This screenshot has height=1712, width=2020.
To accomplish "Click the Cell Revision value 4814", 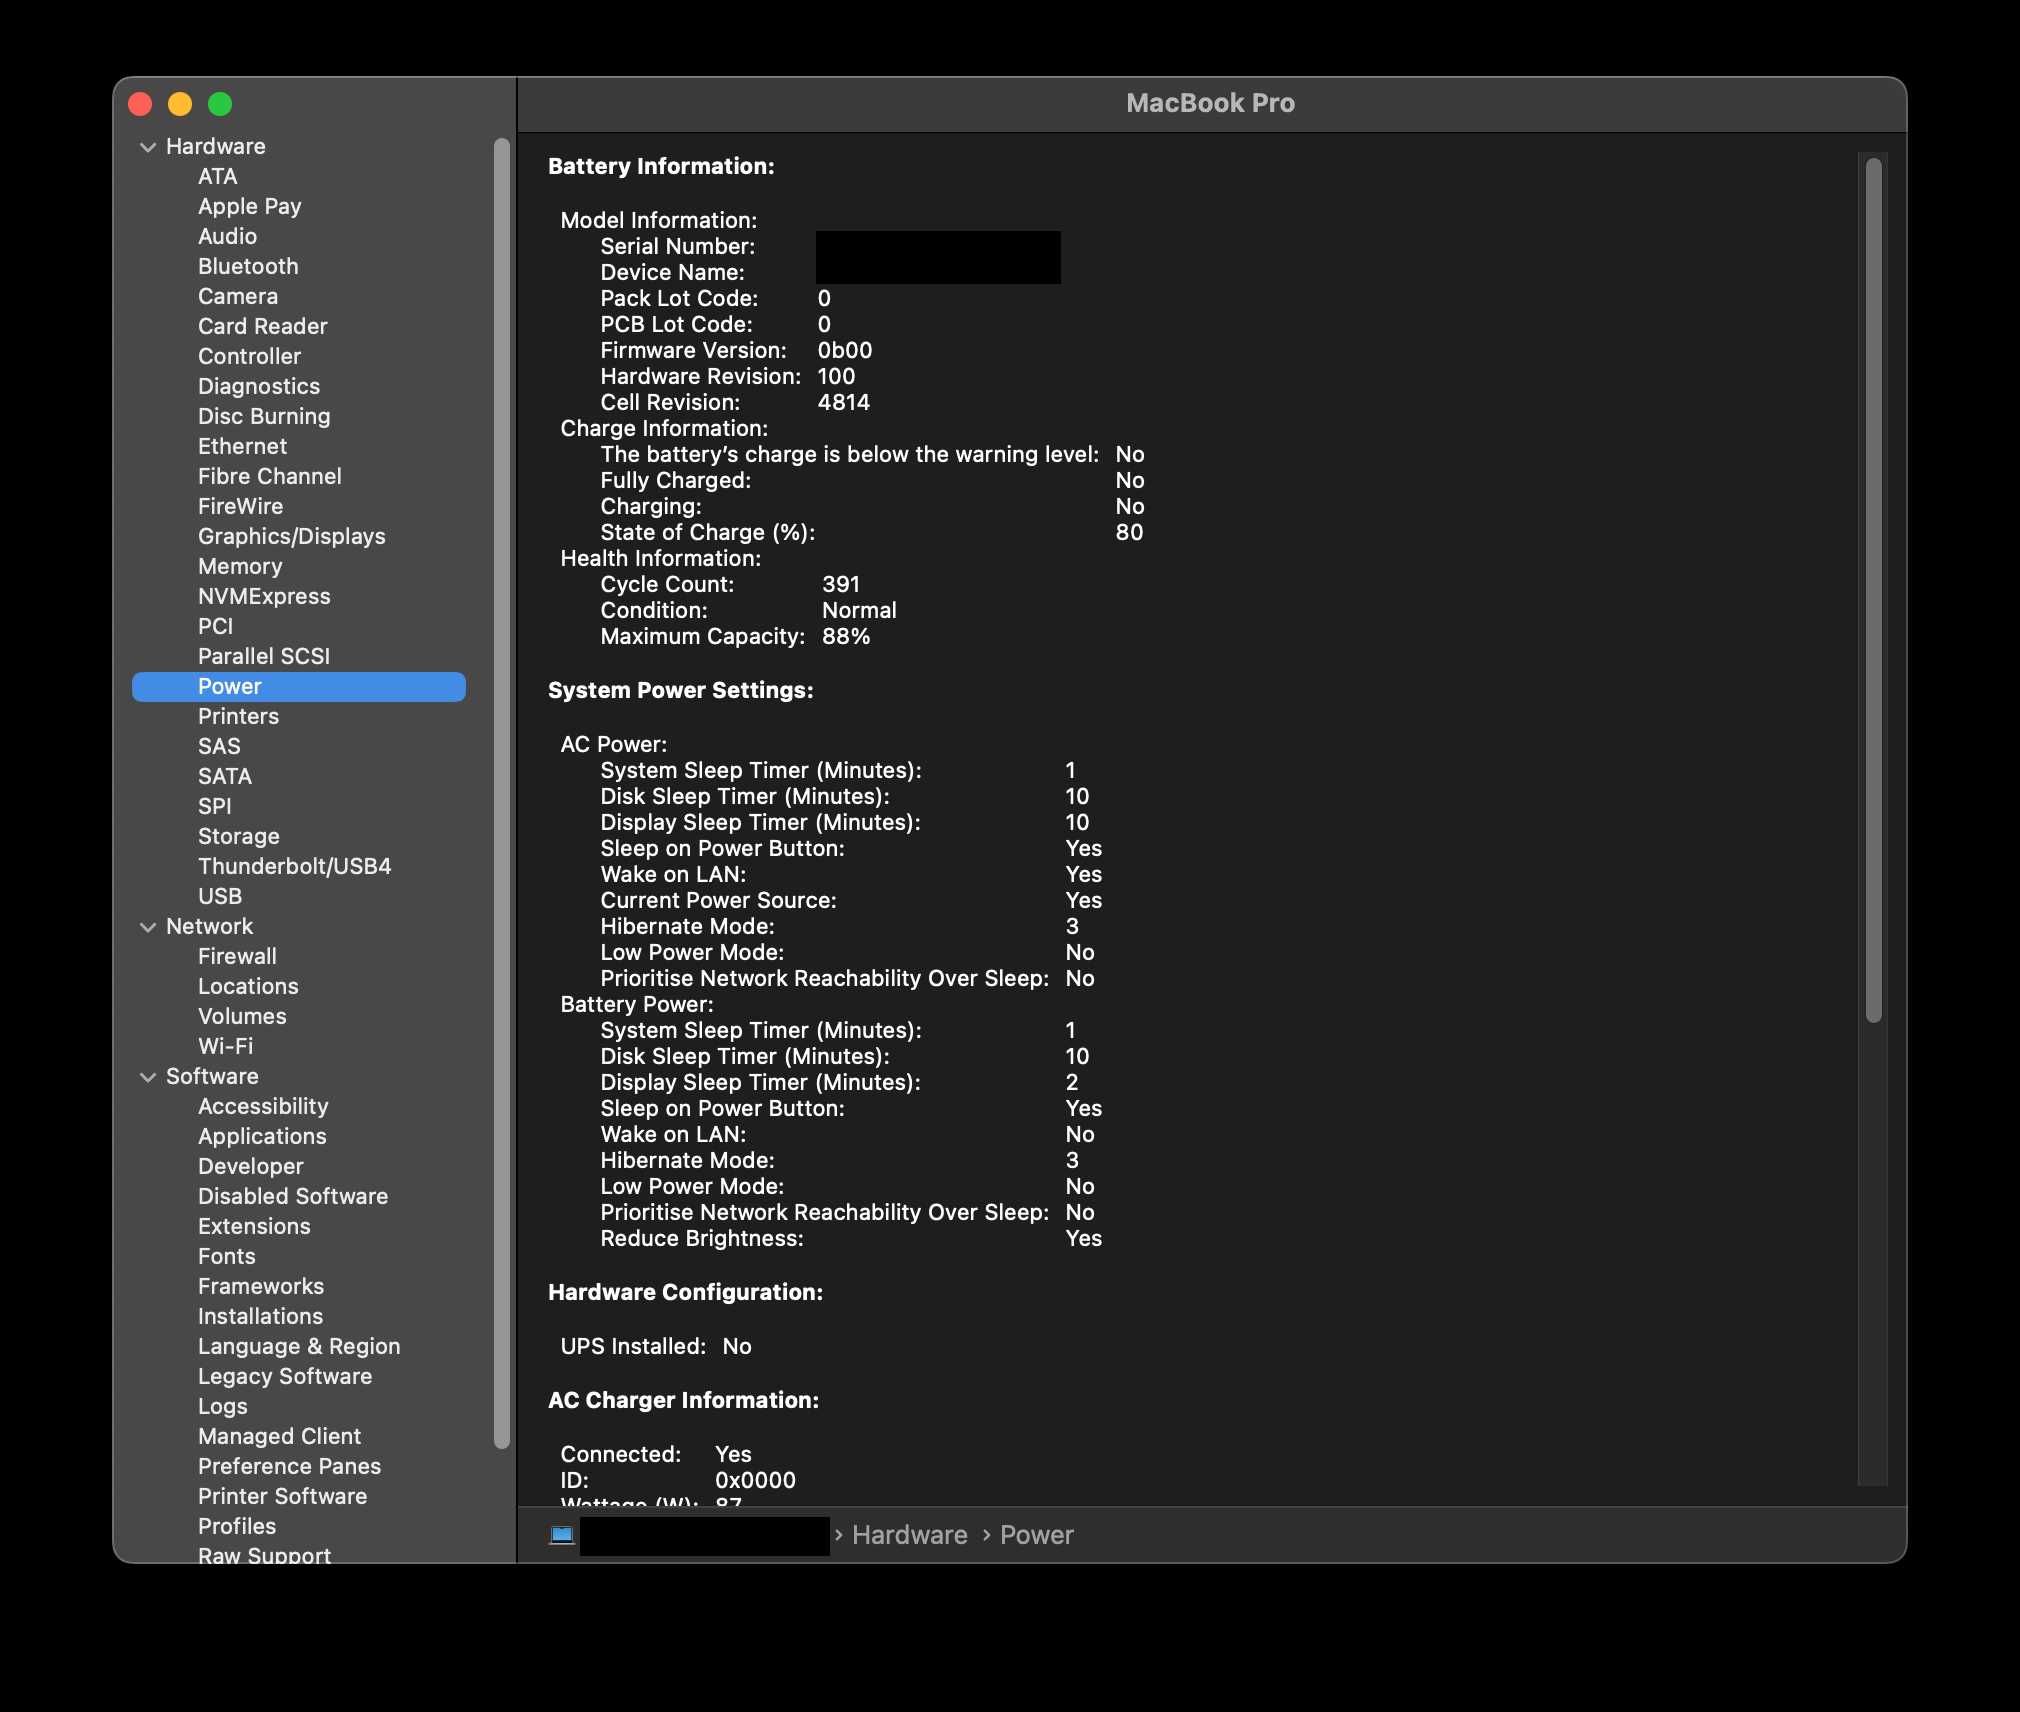I will (844, 403).
